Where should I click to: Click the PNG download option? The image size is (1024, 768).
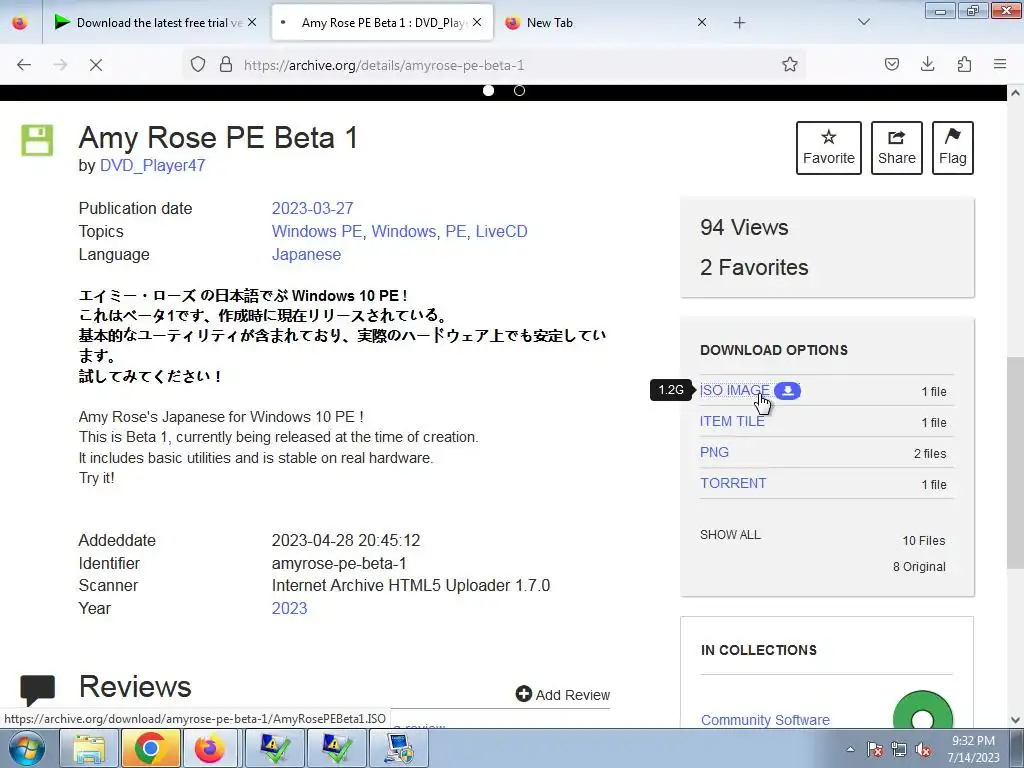pos(714,452)
